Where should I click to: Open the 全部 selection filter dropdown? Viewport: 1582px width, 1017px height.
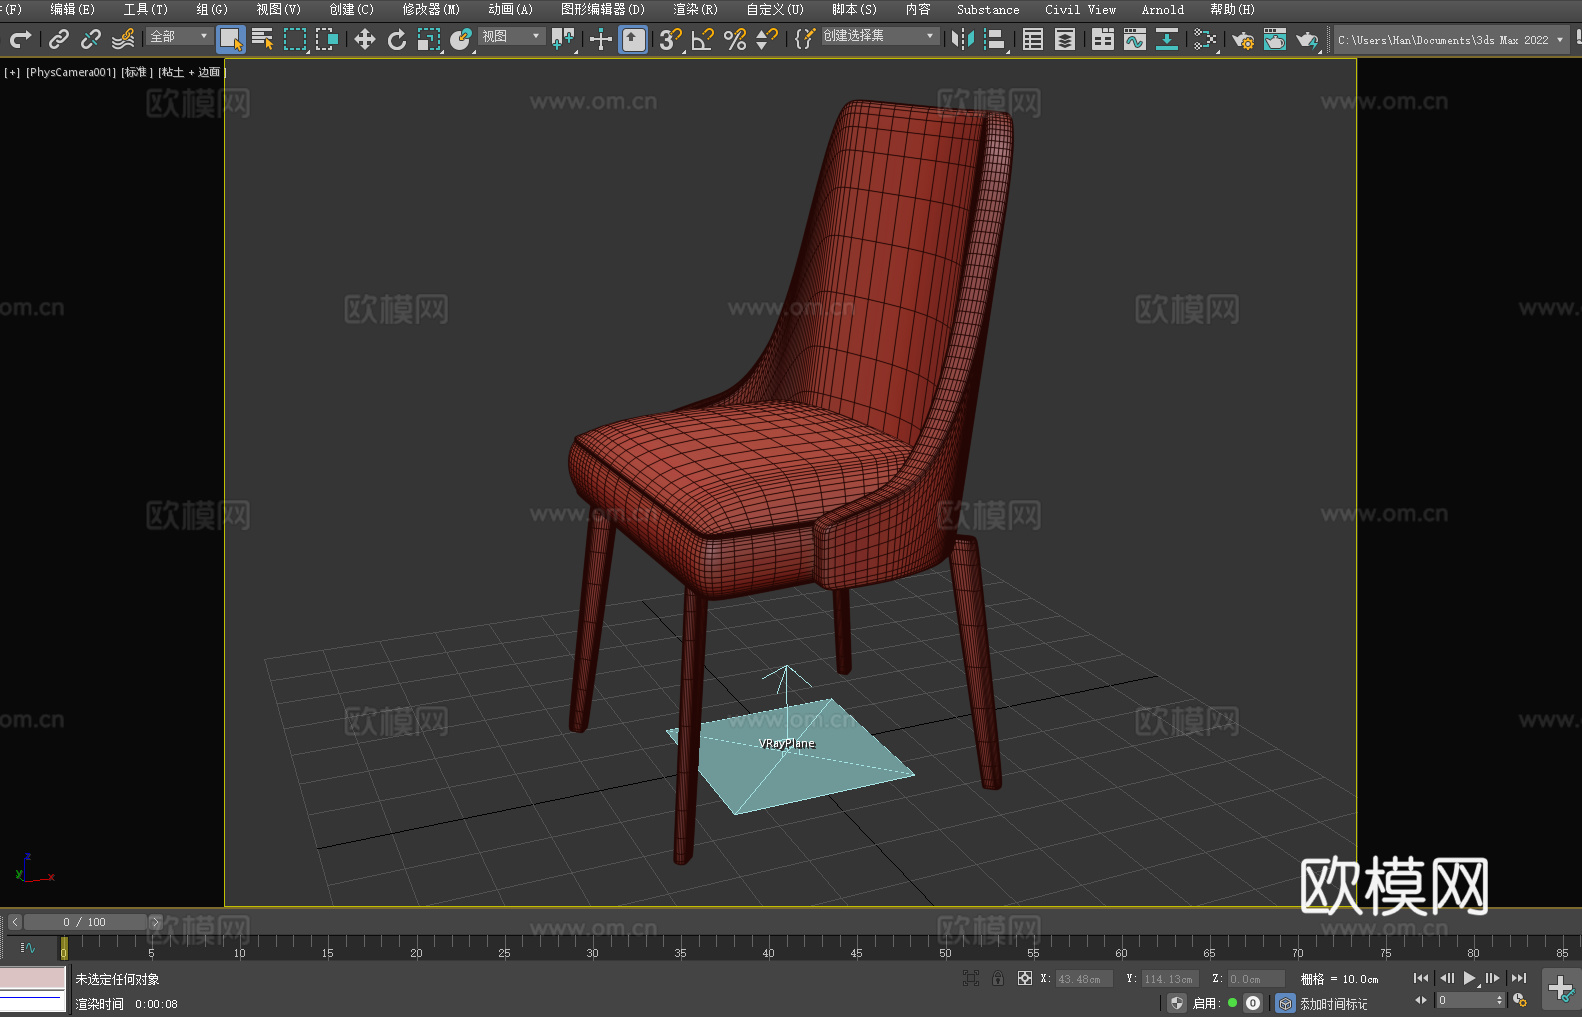coord(179,36)
